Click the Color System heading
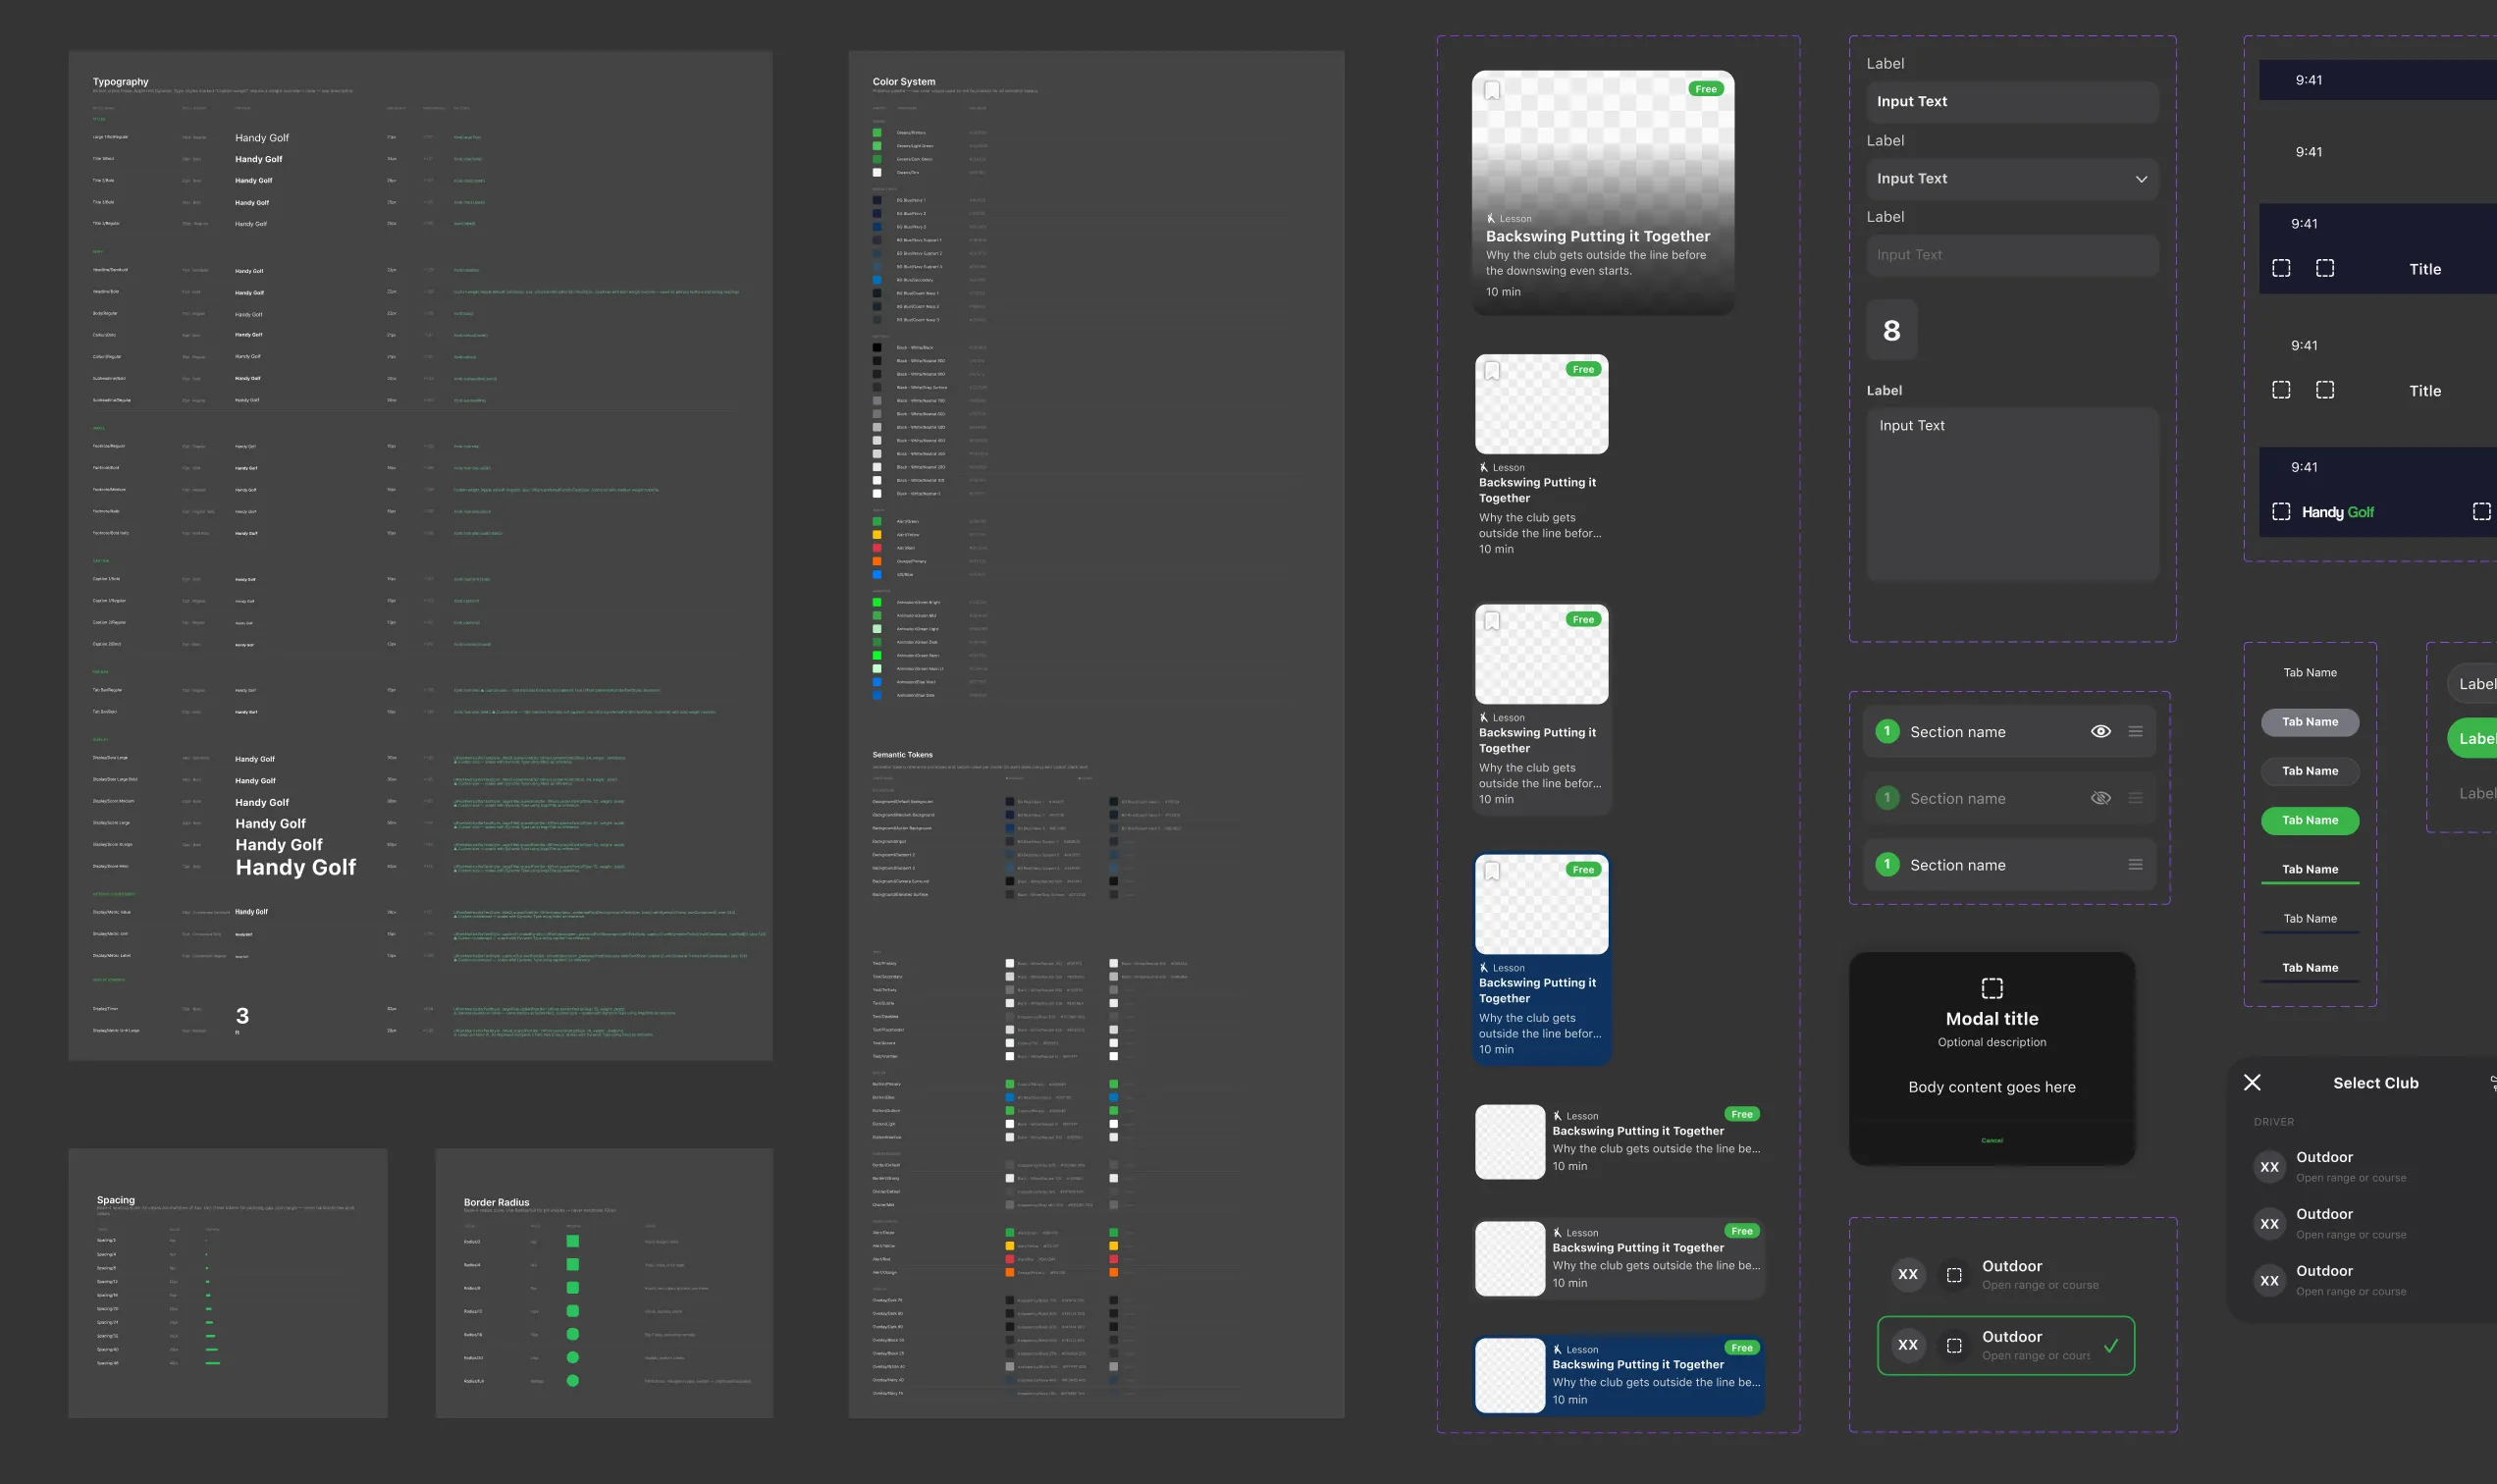This screenshot has width=2497, height=1484. [x=904, y=82]
